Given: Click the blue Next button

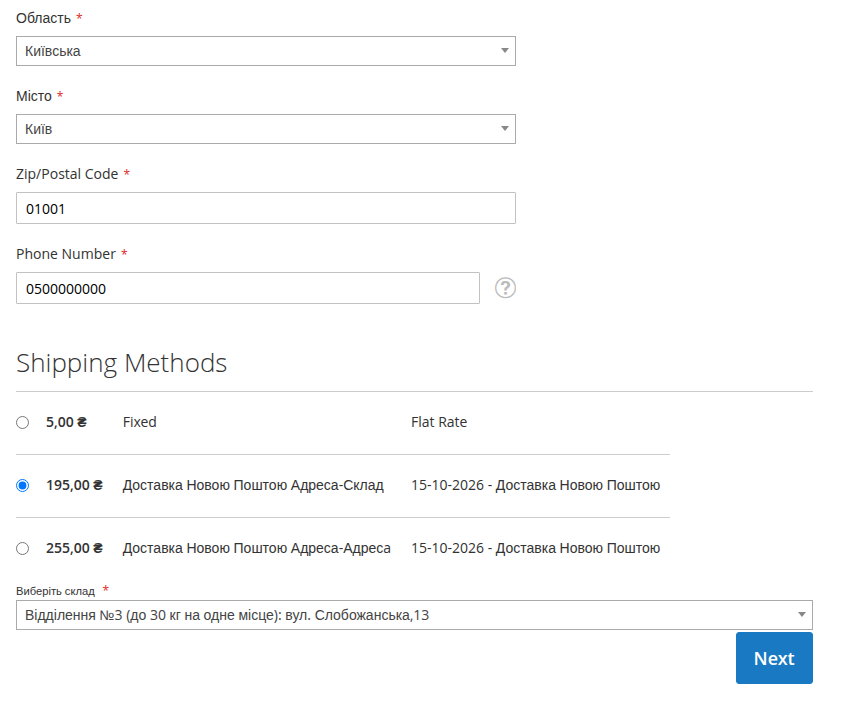Looking at the screenshot, I should [x=774, y=658].
